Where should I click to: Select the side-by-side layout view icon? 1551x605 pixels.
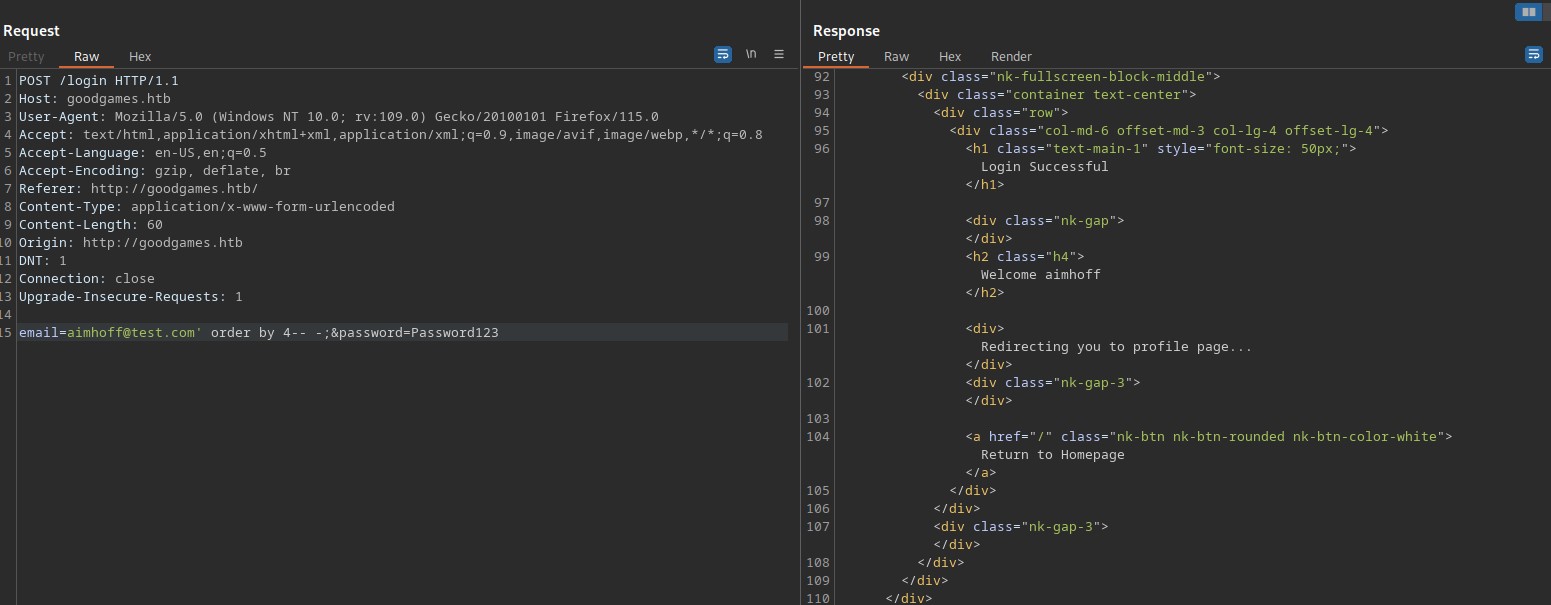(x=1528, y=12)
